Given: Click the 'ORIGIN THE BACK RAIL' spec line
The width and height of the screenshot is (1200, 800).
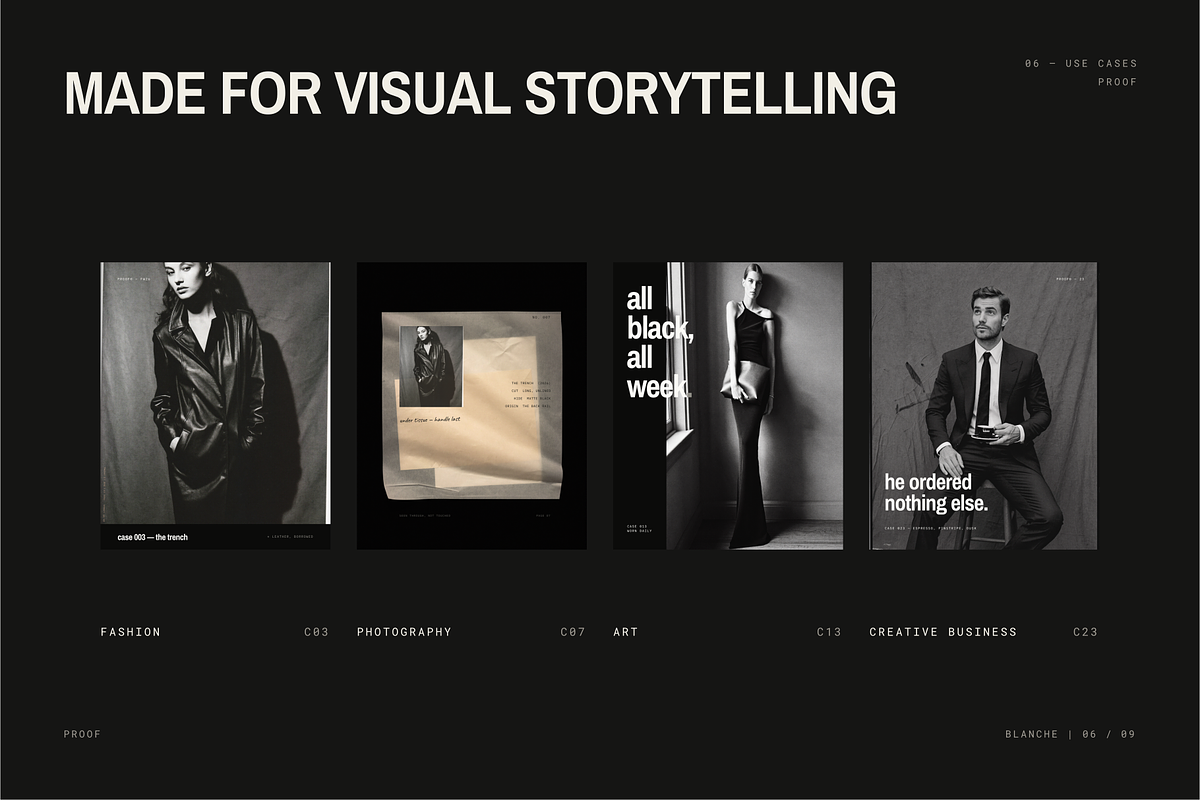Looking at the screenshot, I should pos(528,407).
